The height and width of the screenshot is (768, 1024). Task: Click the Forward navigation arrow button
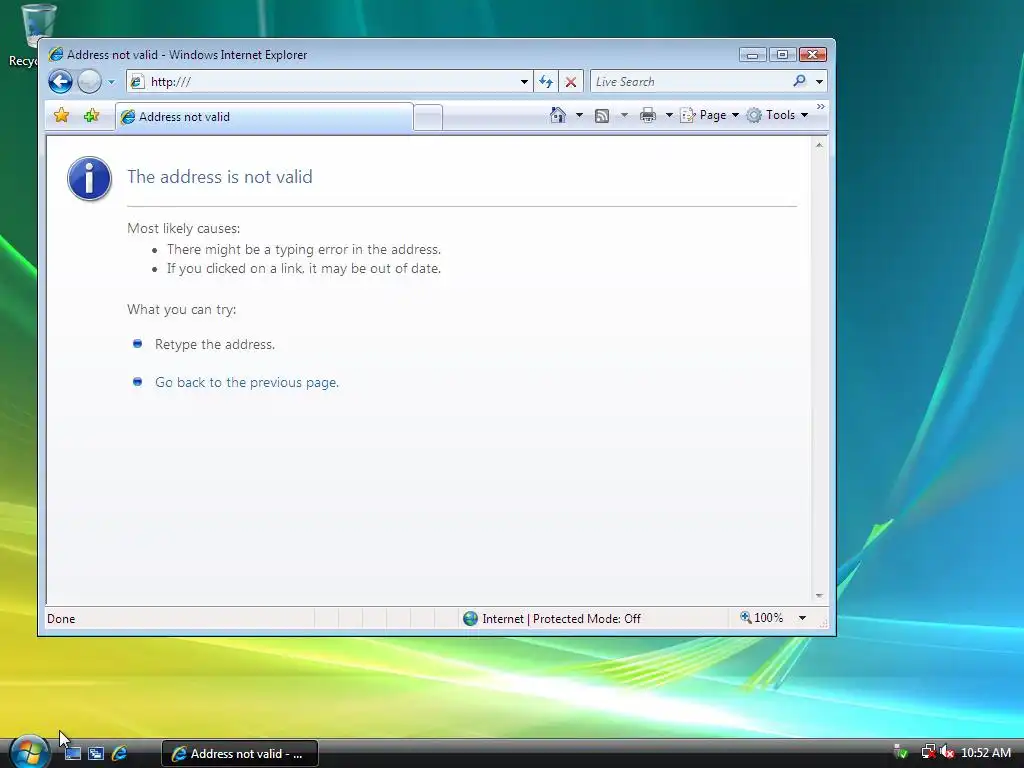point(89,82)
